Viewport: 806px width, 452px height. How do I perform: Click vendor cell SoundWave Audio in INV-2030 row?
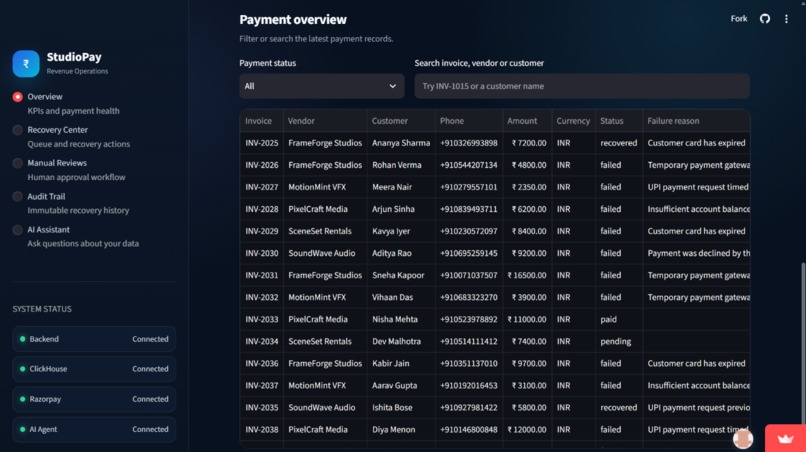click(325, 253)
